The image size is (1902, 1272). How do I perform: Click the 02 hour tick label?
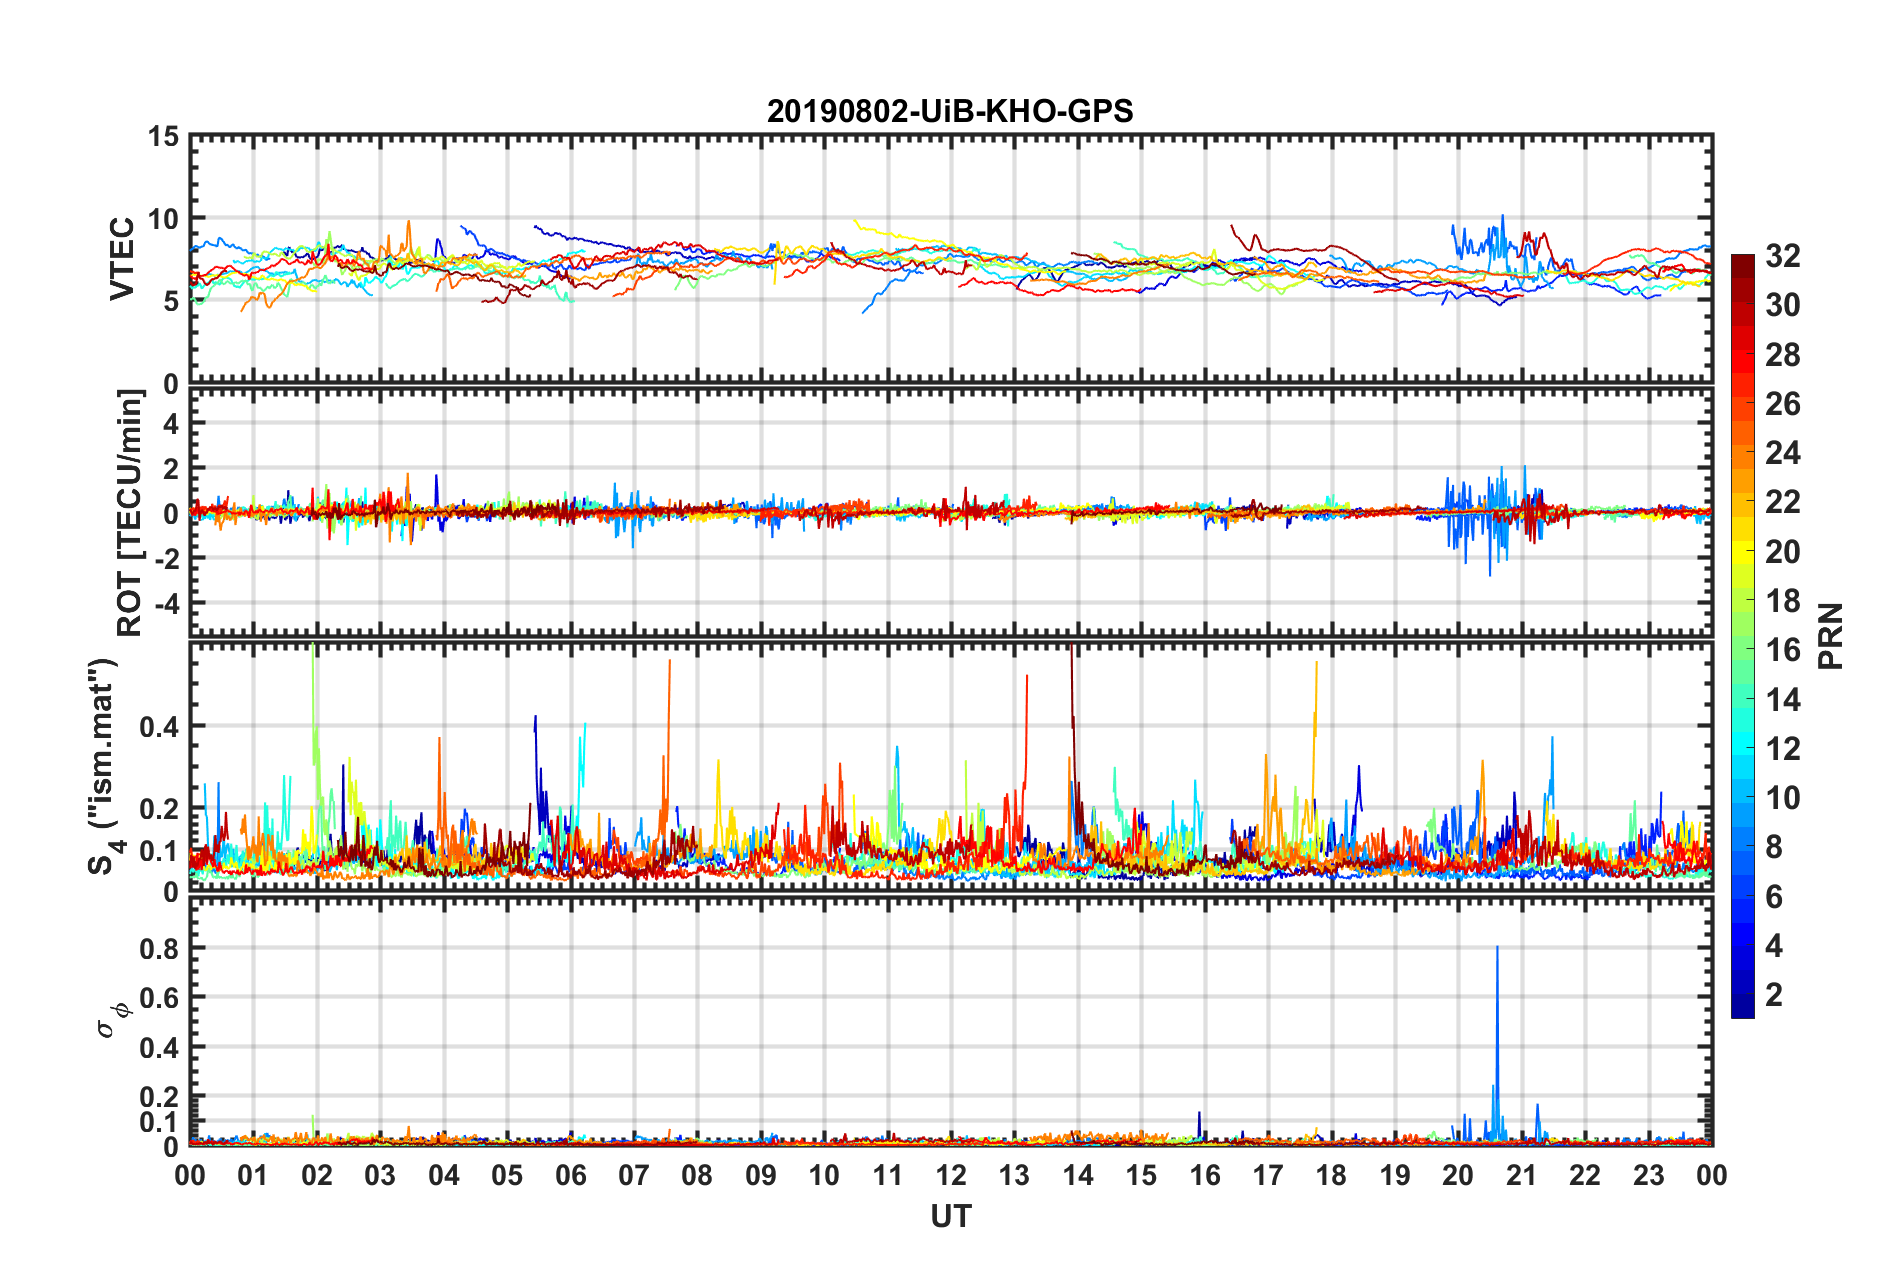(317, 1175)
